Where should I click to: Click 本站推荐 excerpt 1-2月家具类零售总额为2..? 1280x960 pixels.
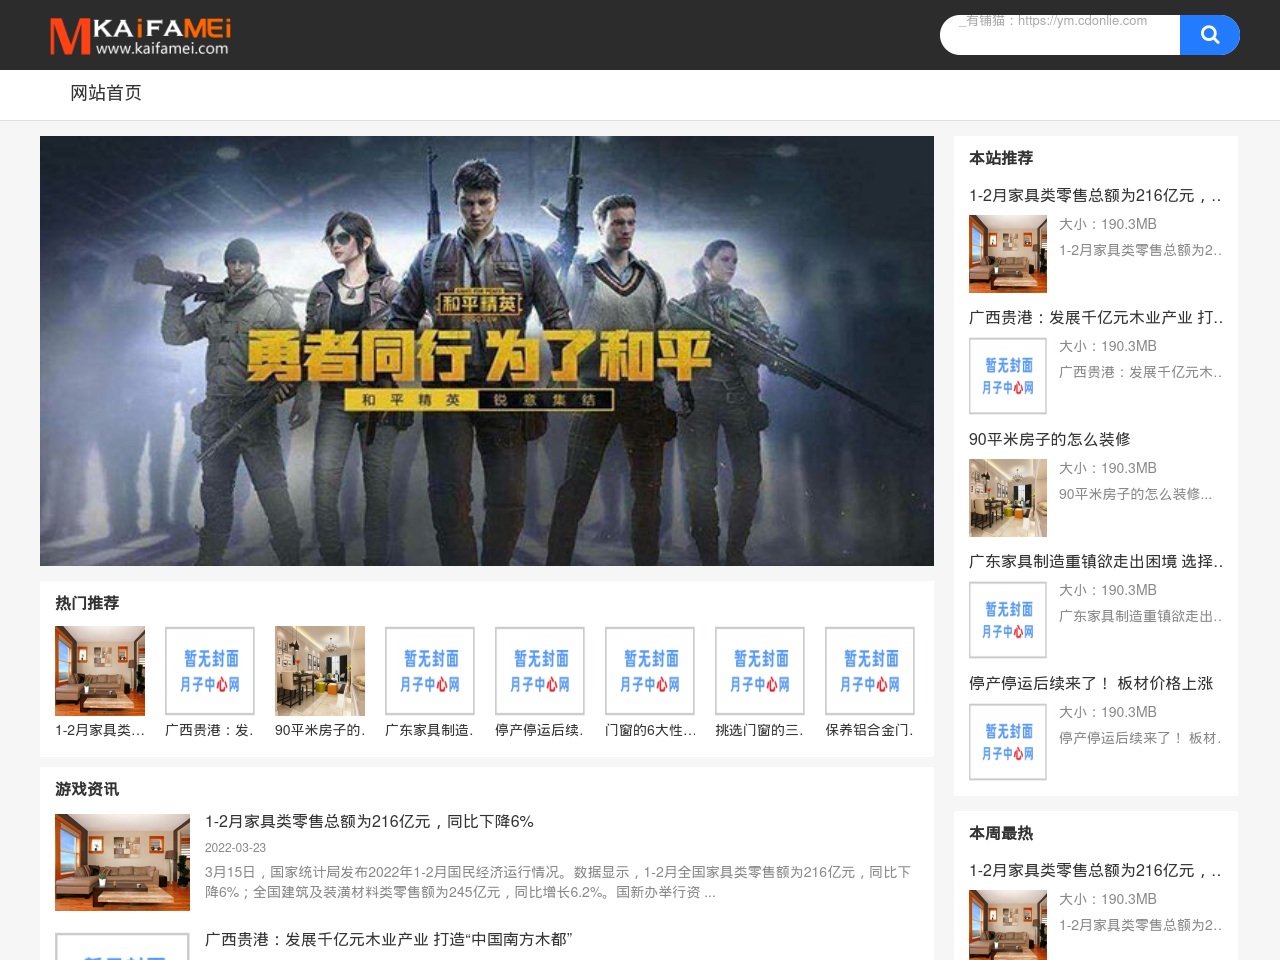coord(1140,250)
